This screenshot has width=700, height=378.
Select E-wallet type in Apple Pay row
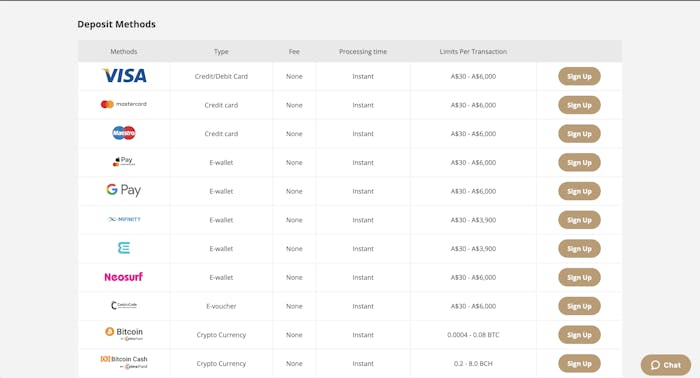click(x=221, y=162)
